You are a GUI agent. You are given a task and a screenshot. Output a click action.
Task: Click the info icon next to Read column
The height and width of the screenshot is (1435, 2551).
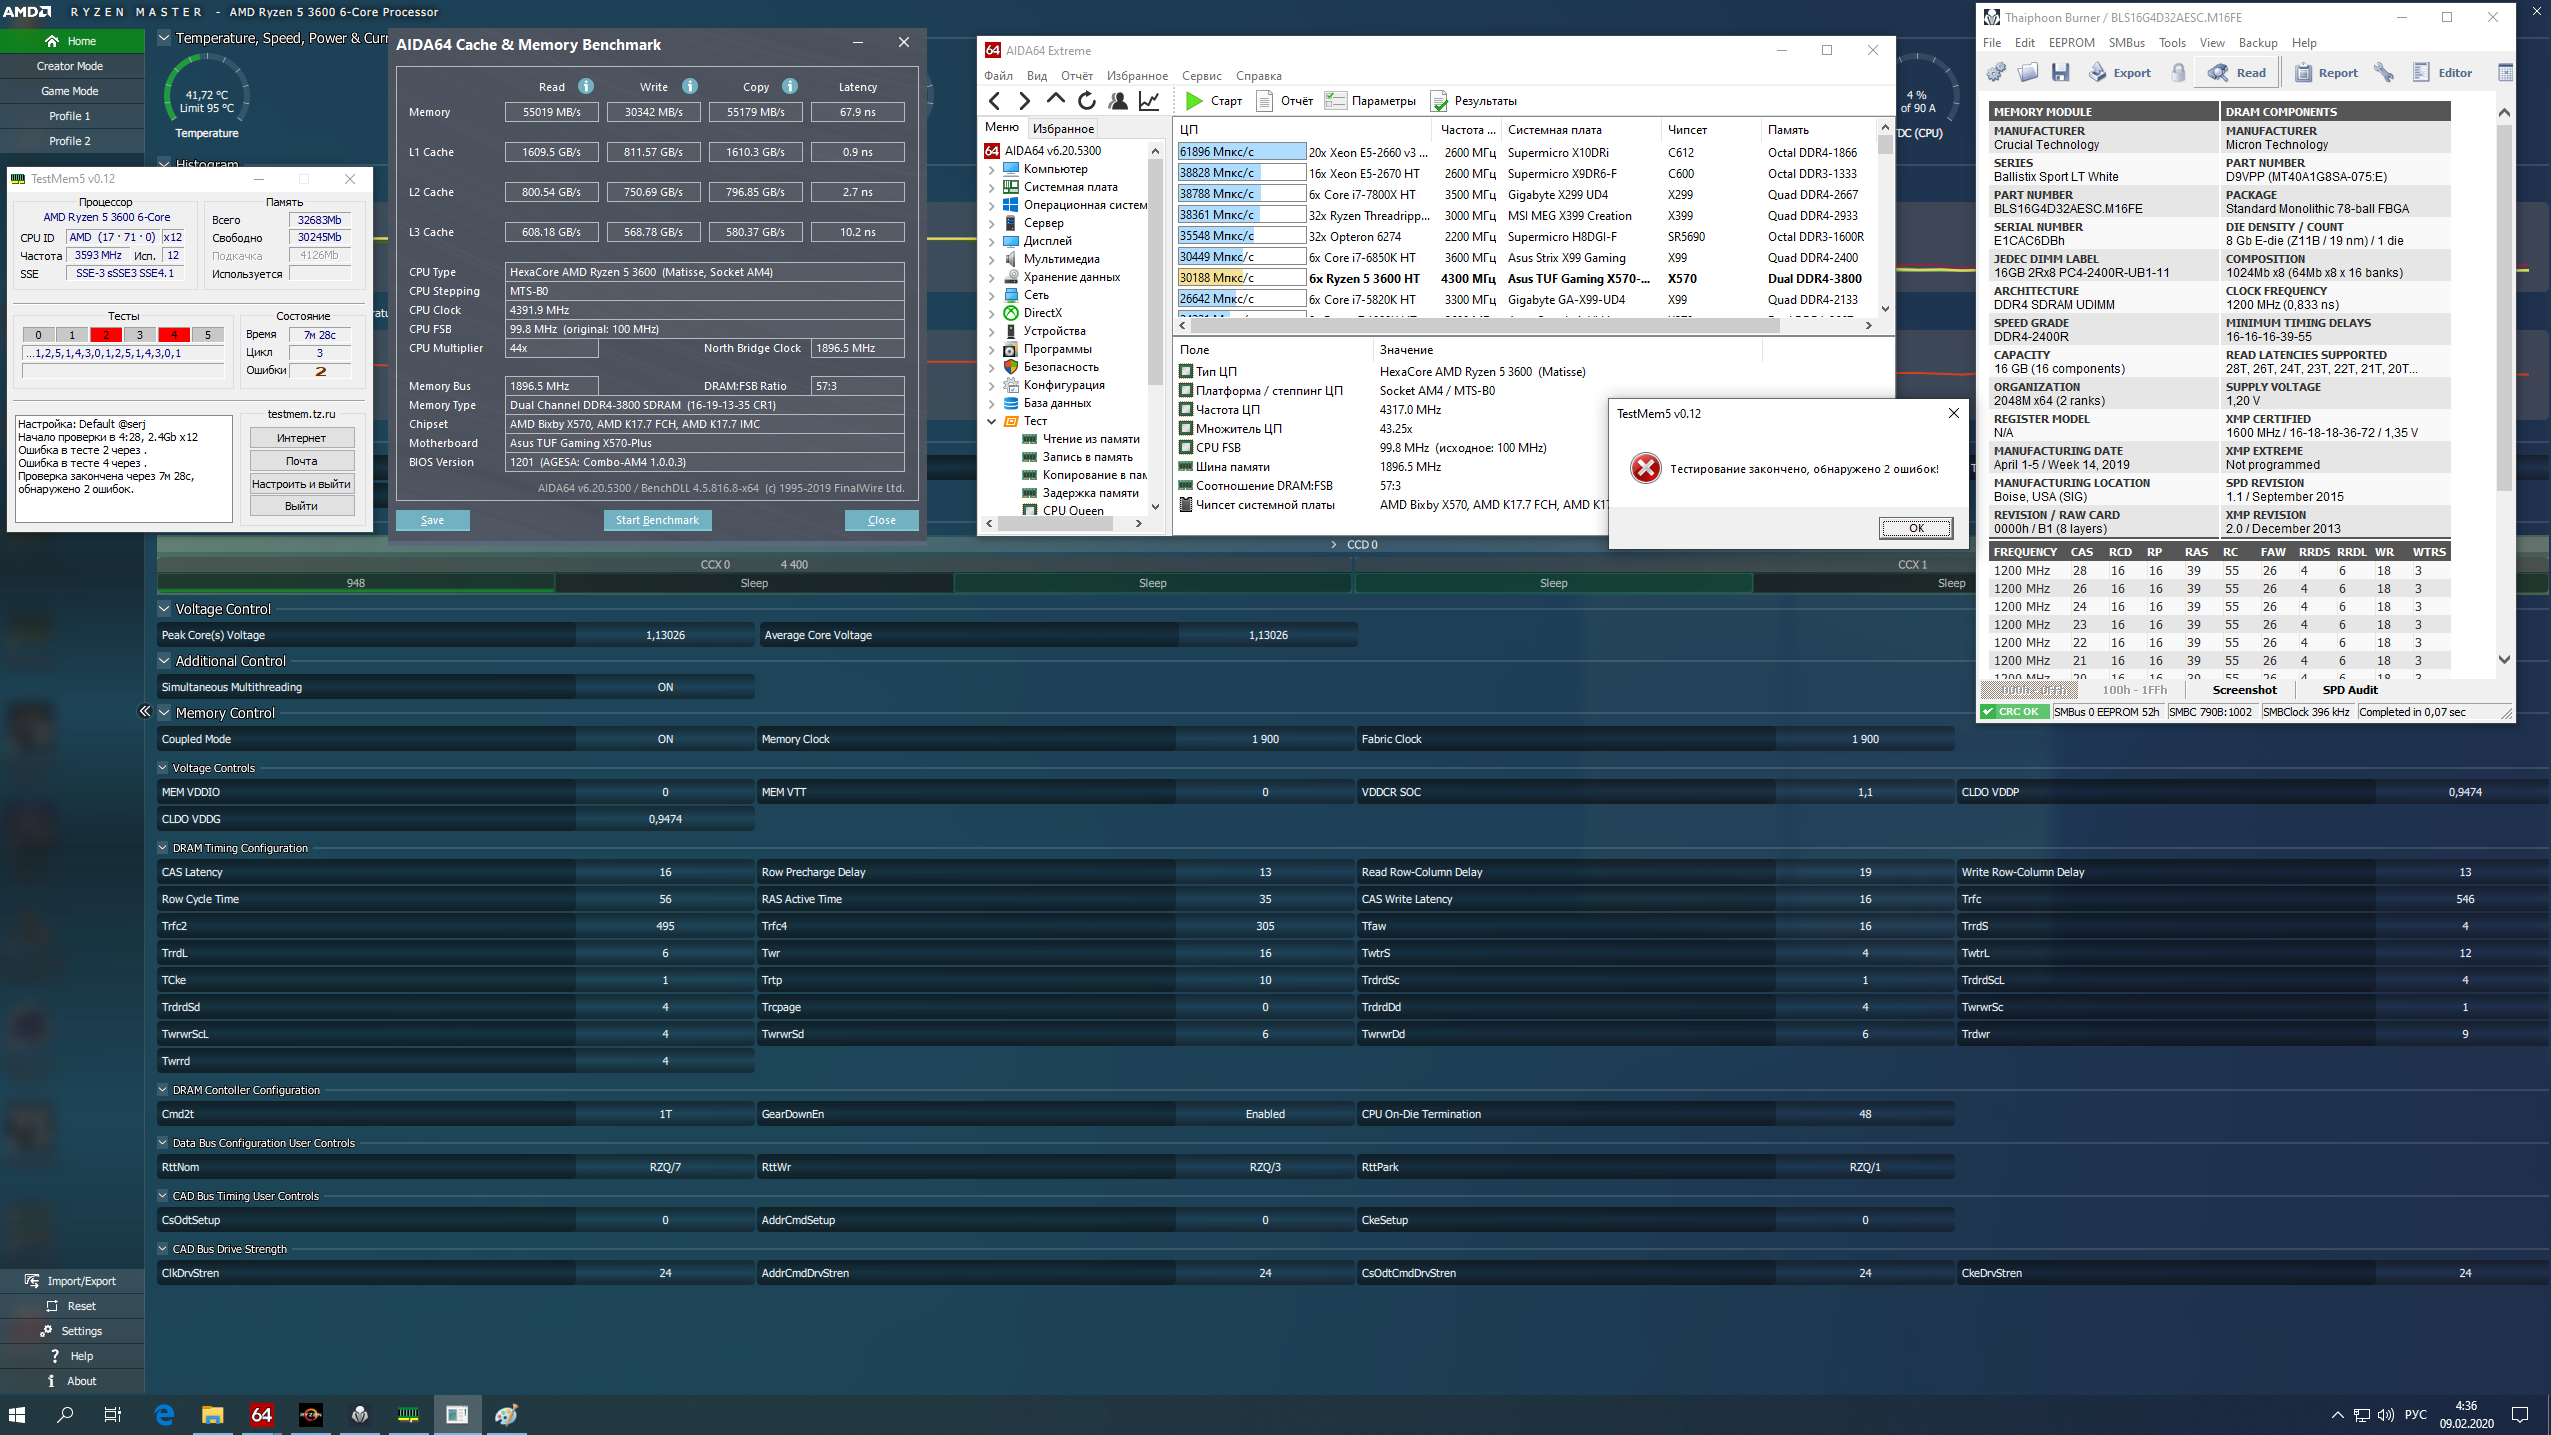click(586, 86)
